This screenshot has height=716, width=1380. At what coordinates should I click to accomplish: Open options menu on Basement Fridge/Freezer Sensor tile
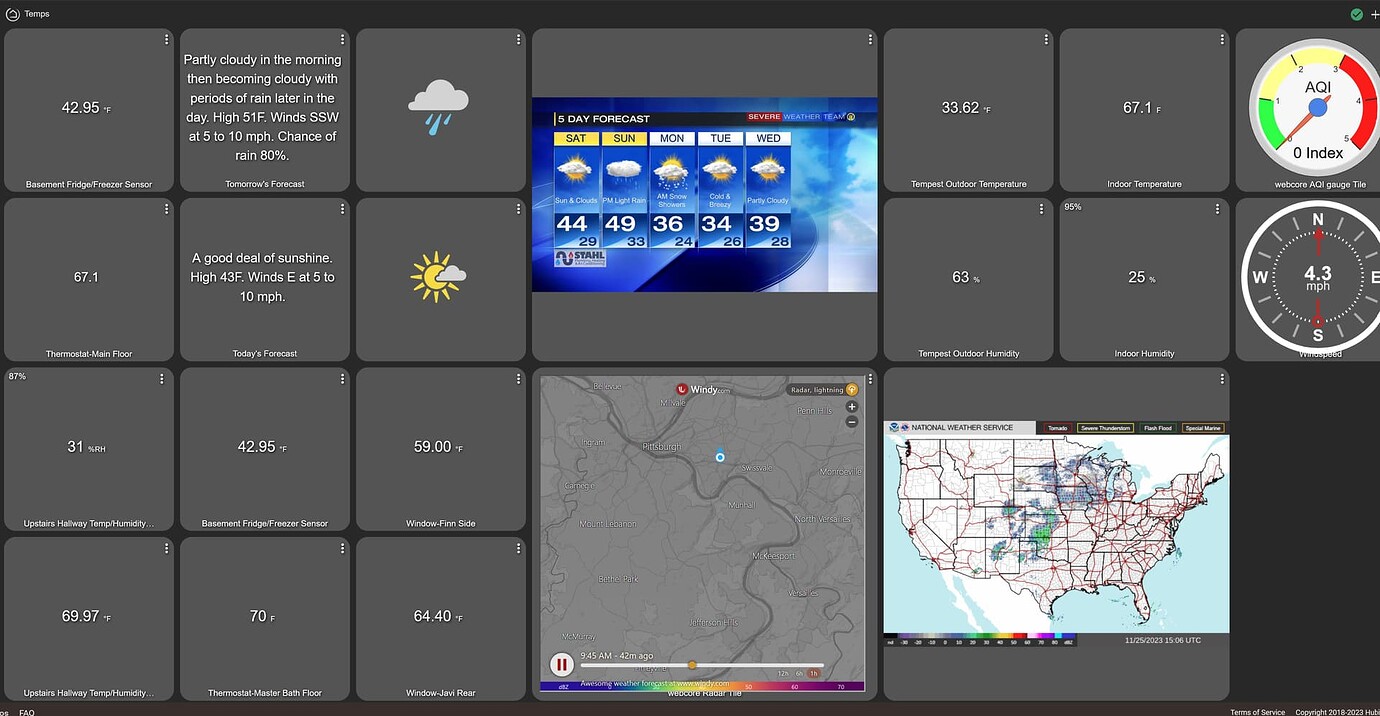tap(166, 39)
